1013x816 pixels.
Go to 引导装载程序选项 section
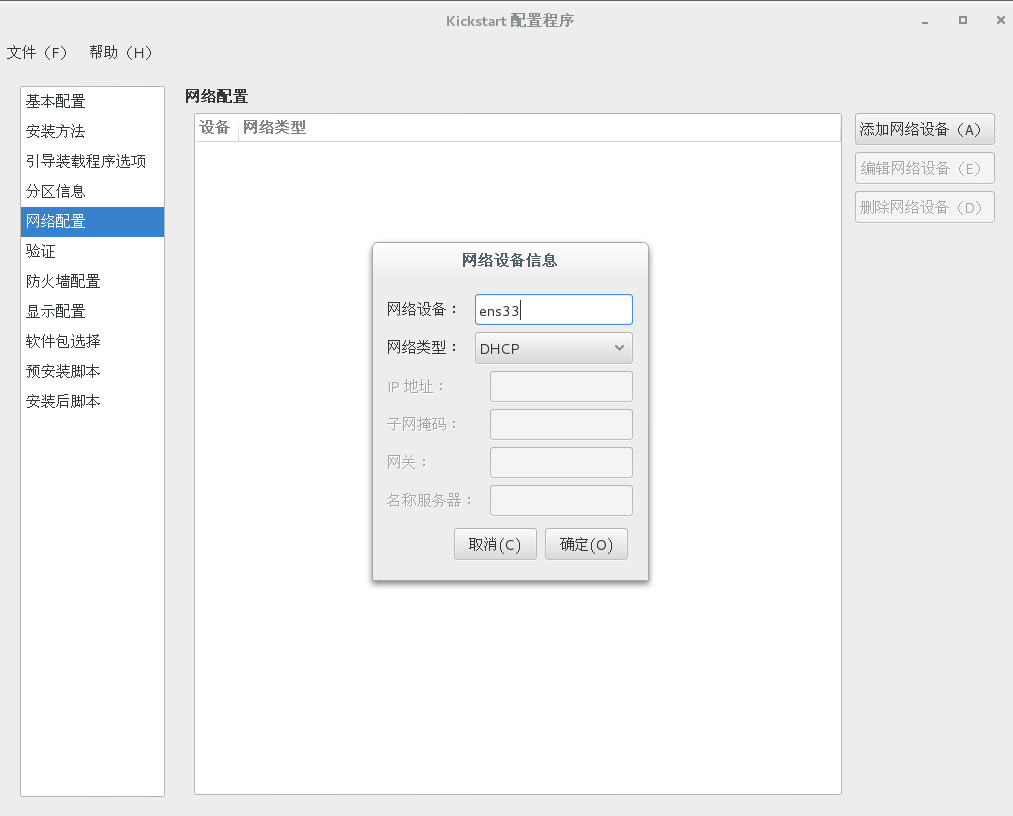pos(92,162)
